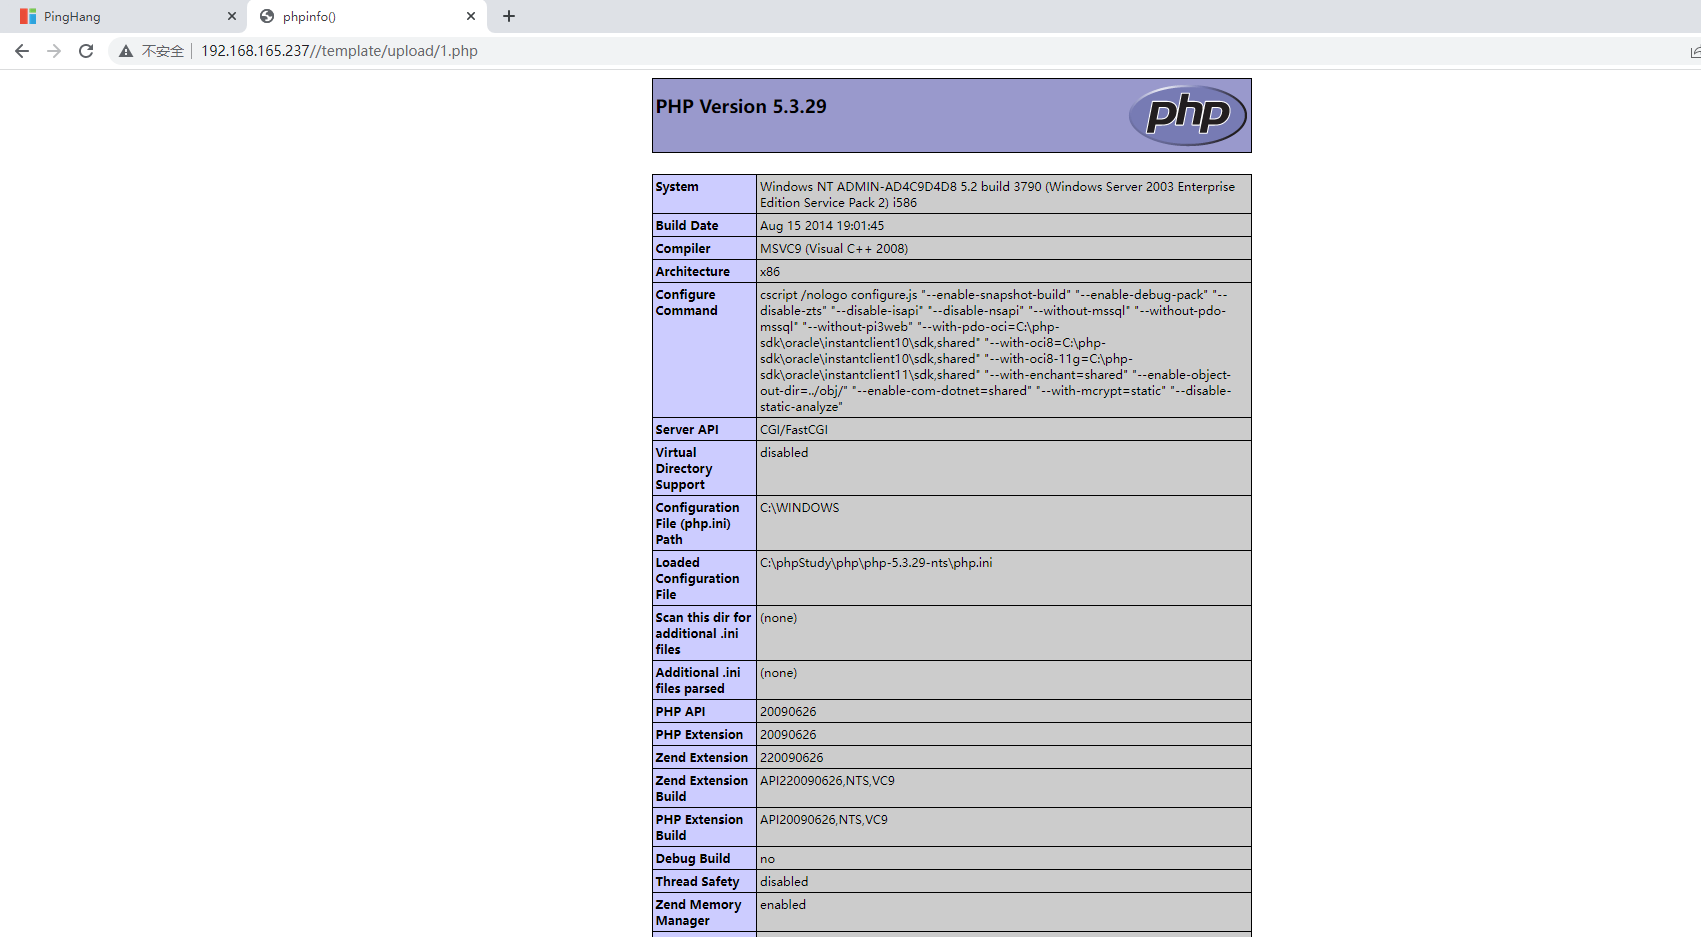Select the "PHP API" label
Image resolution: width=1701 pixels, height=937 pixels.
coord(681,712)
